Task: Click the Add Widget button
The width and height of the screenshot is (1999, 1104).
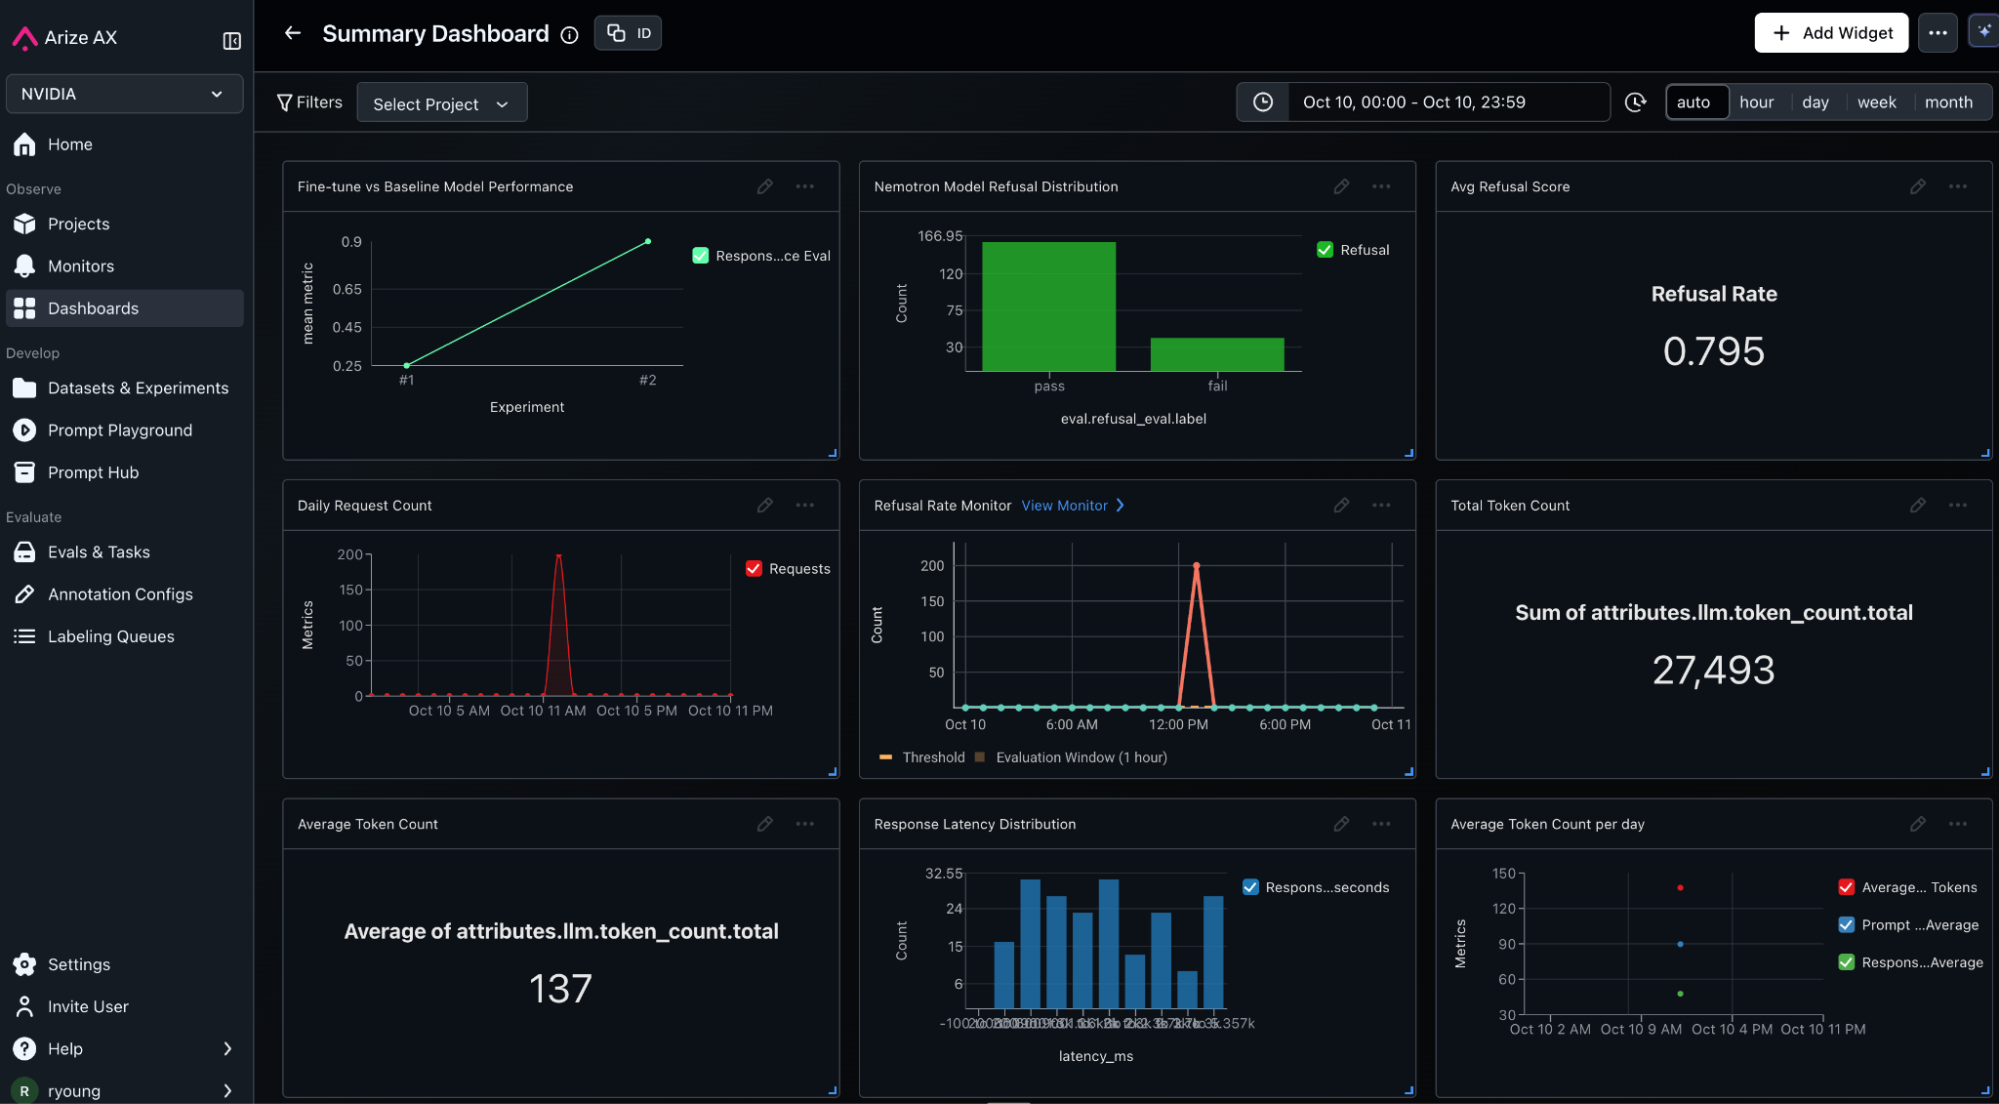Action: pos(1831,33)
